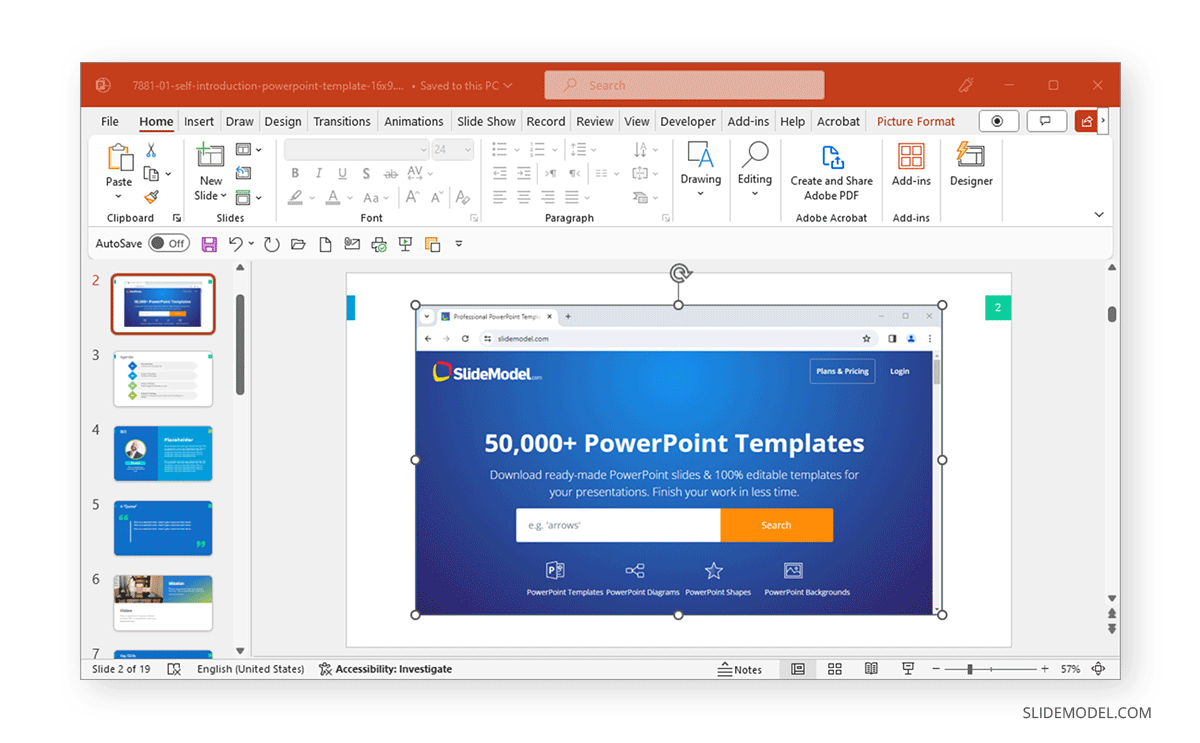Click the Open folder icon

(298, 244)
